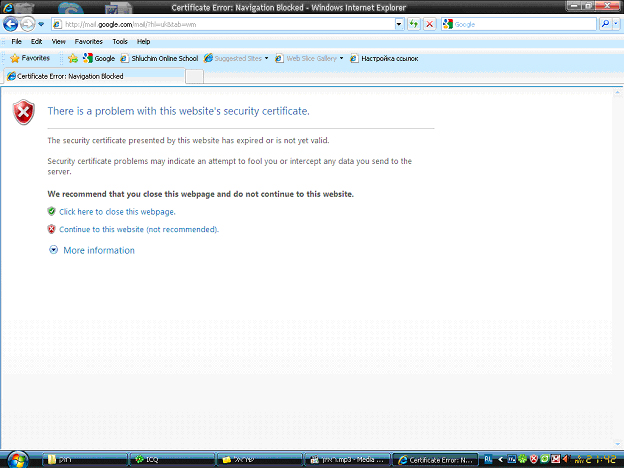The width and height of the screenshot is (624, 468).
Task: Click the RL language indicator in tray
Action: click(488, 459)
